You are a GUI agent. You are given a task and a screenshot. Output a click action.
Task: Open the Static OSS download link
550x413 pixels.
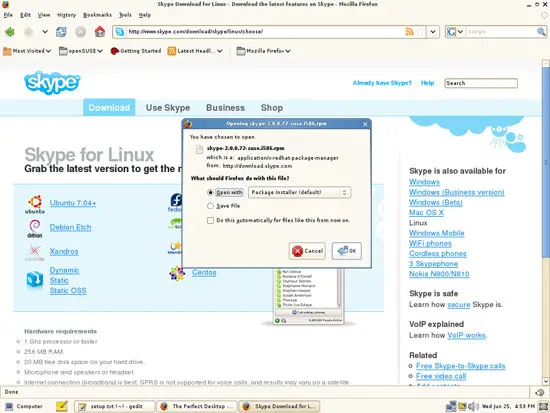pos(68,291)
